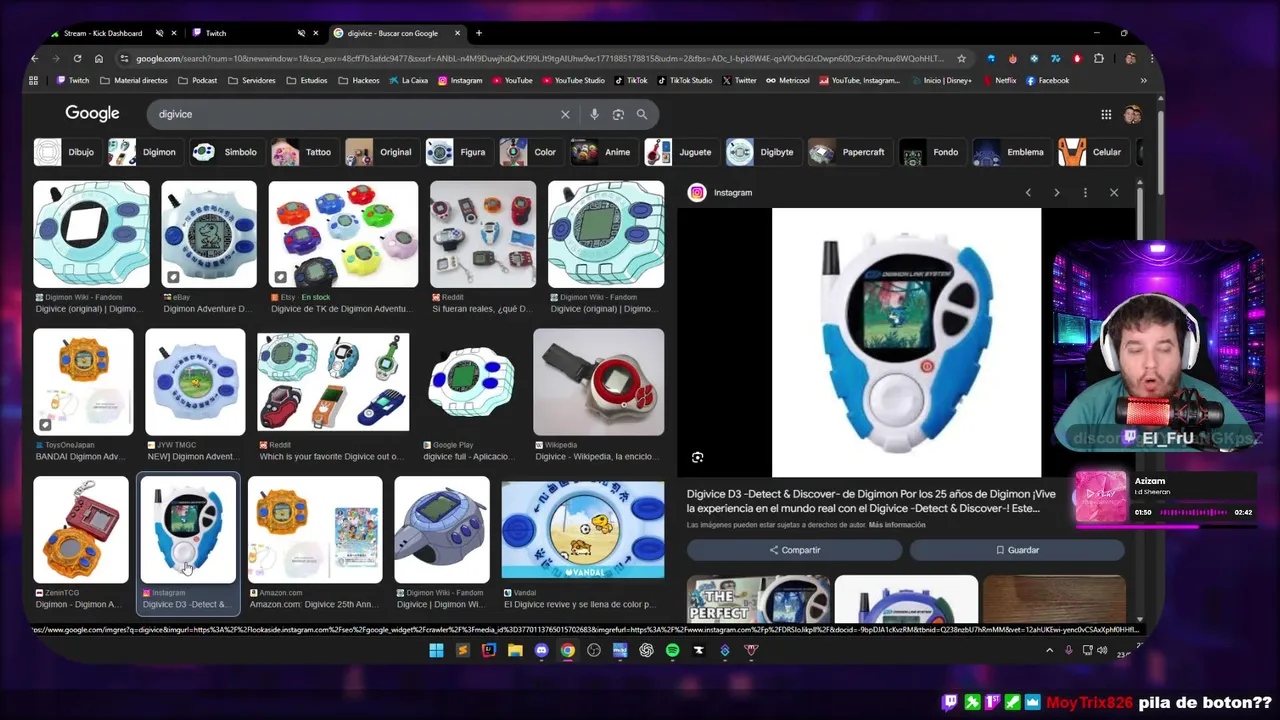
Task: Mute the Stream - Kick Dashboard tab
Action: coord(159,33)
